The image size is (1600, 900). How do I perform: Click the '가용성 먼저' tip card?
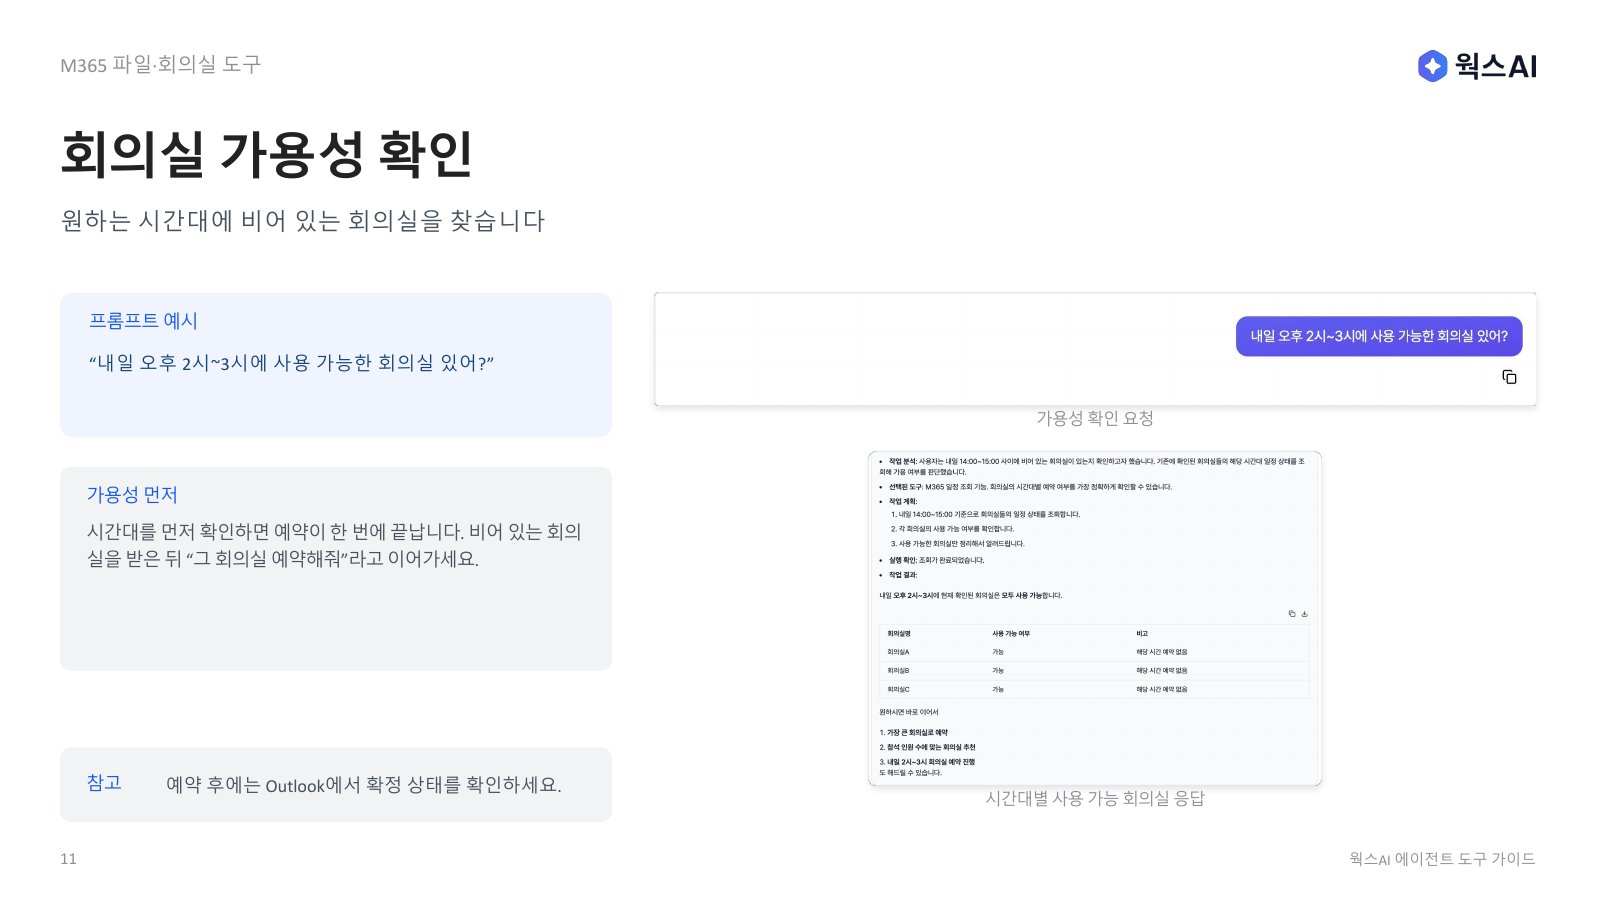[336, 569]
